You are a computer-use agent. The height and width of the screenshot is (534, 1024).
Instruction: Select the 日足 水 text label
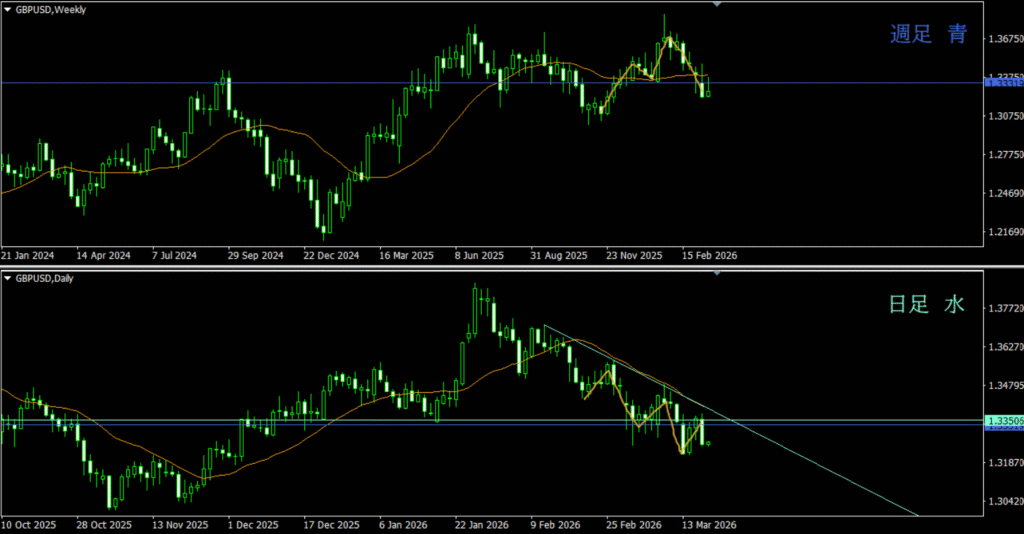(926, 305)
